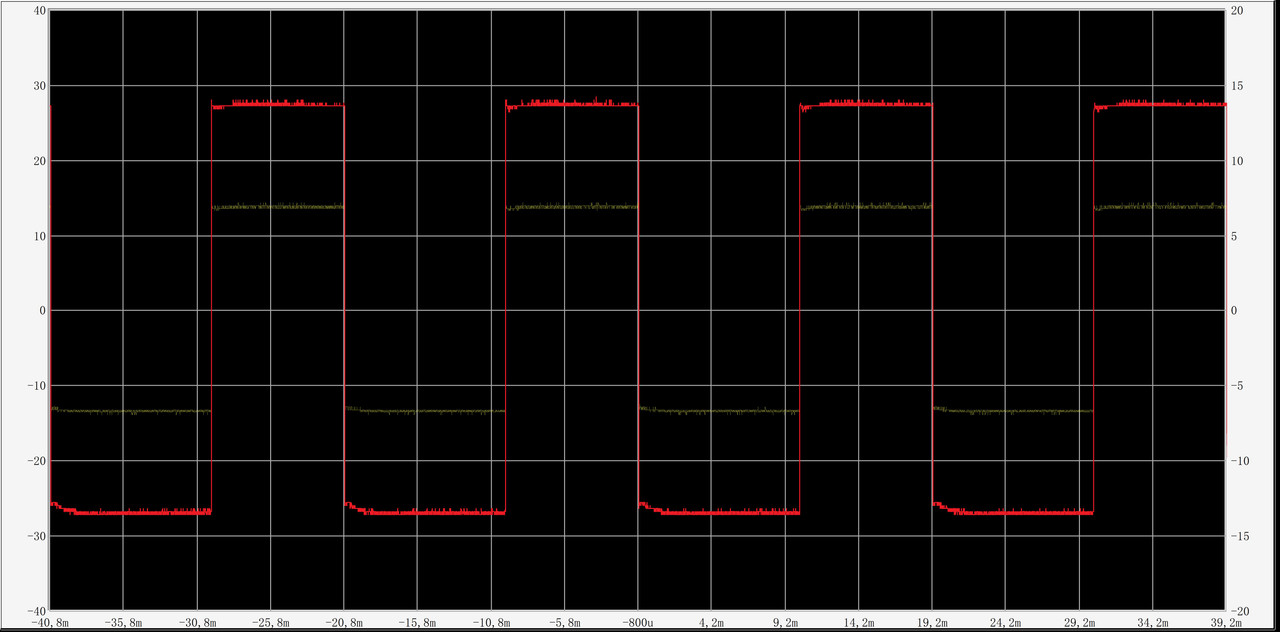Image resolution: width=1280 pixels, height=632 pixels.
Task: Click the -30,8m time label
Action: coord(197,622)
